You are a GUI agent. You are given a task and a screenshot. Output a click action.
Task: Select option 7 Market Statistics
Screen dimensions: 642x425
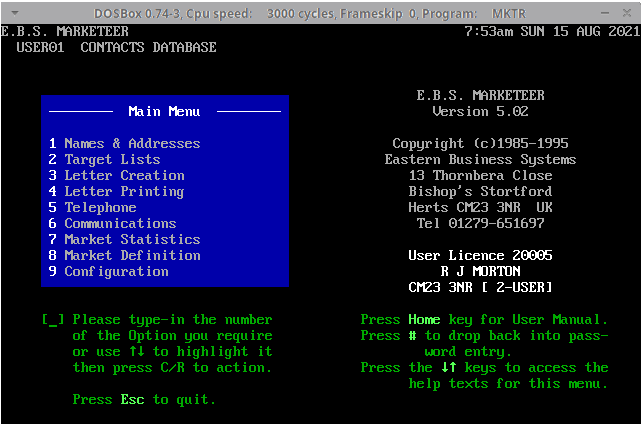click(x=124, y=240)
